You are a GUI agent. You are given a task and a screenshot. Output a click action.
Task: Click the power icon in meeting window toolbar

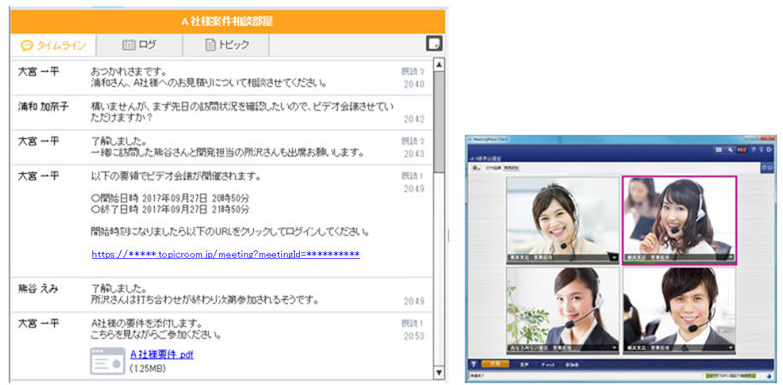point(769,150)
